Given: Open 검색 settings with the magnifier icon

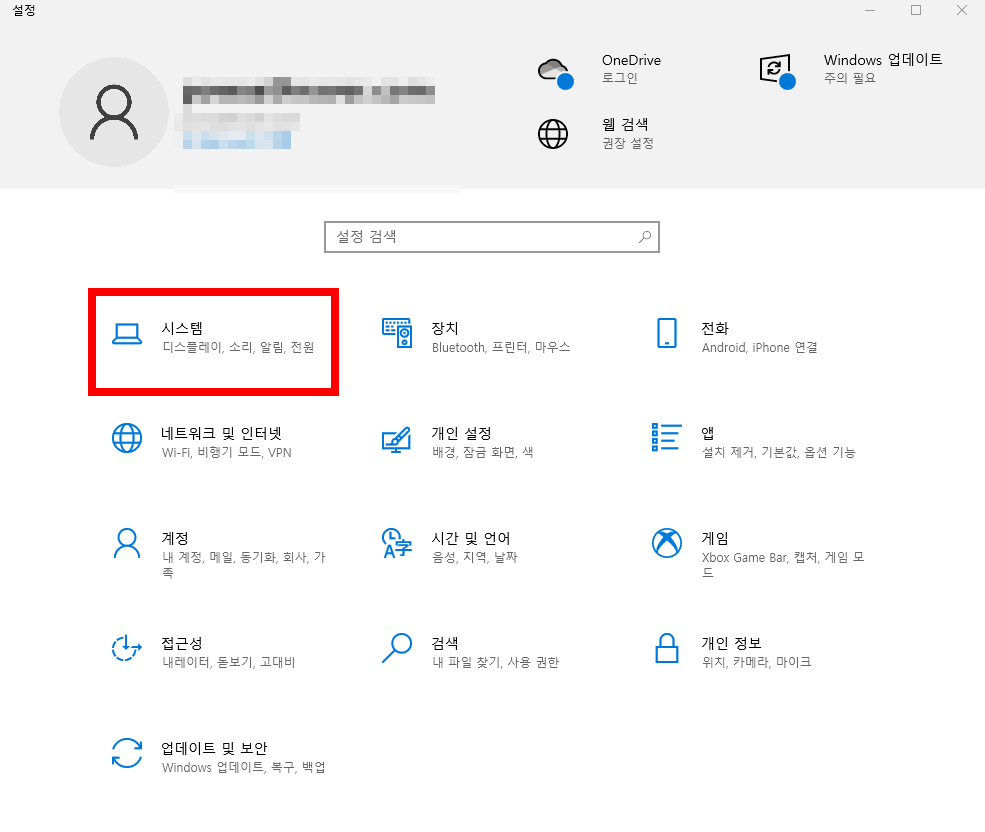Looking at the screenshot, I should (x=397, y=650).
